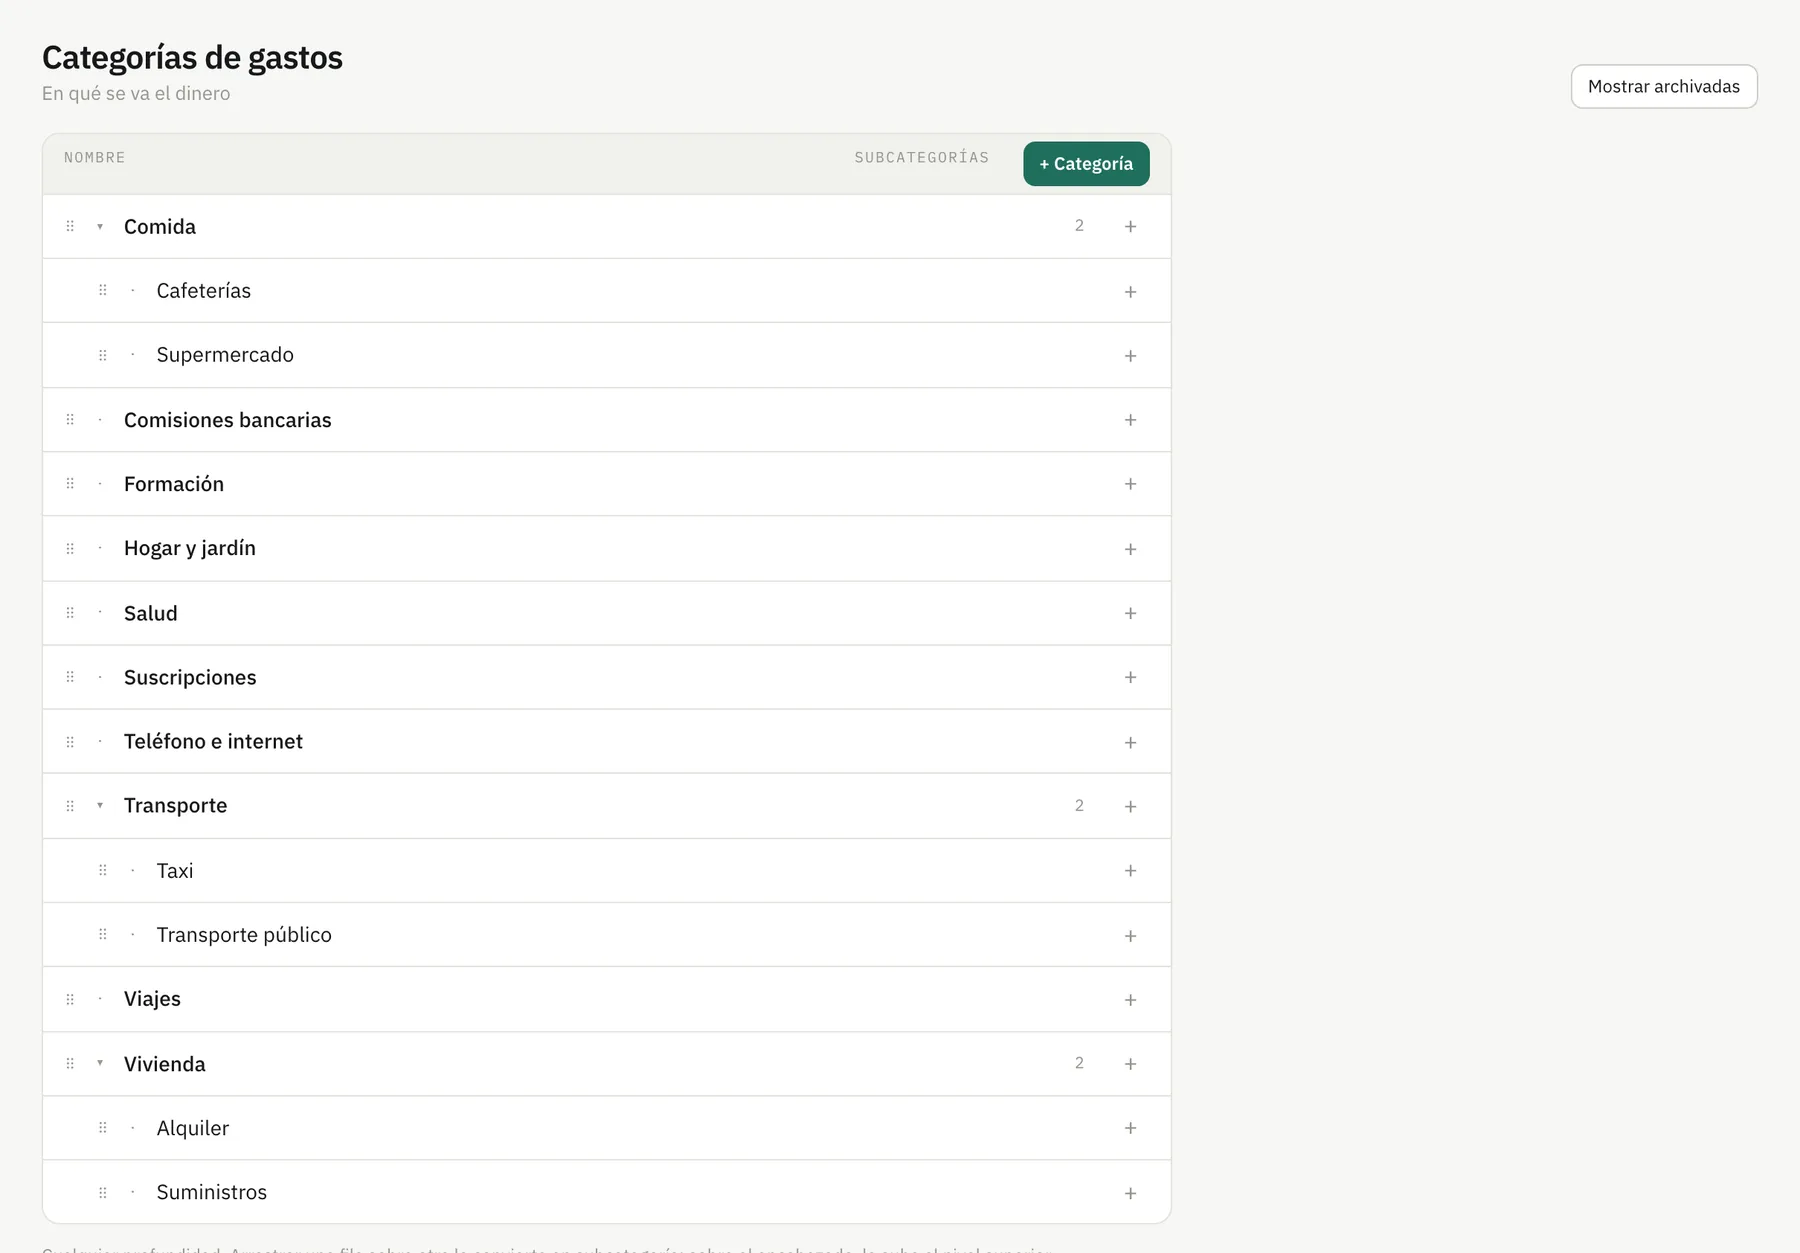The height and width of the screenshot is (1253, 1800).
Task: Add subcategory under Transporte público
Action: click(1130, 936)
